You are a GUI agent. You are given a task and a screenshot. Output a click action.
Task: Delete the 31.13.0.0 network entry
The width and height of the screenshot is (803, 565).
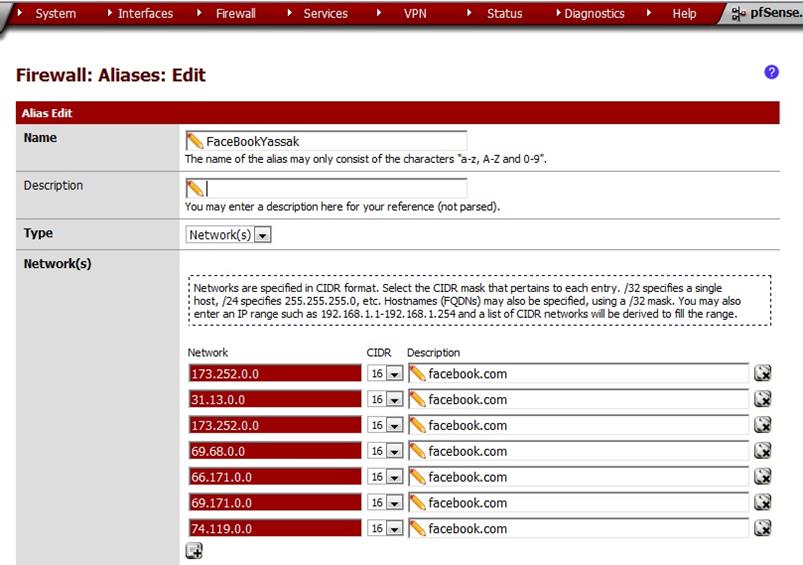pos(763,399)
